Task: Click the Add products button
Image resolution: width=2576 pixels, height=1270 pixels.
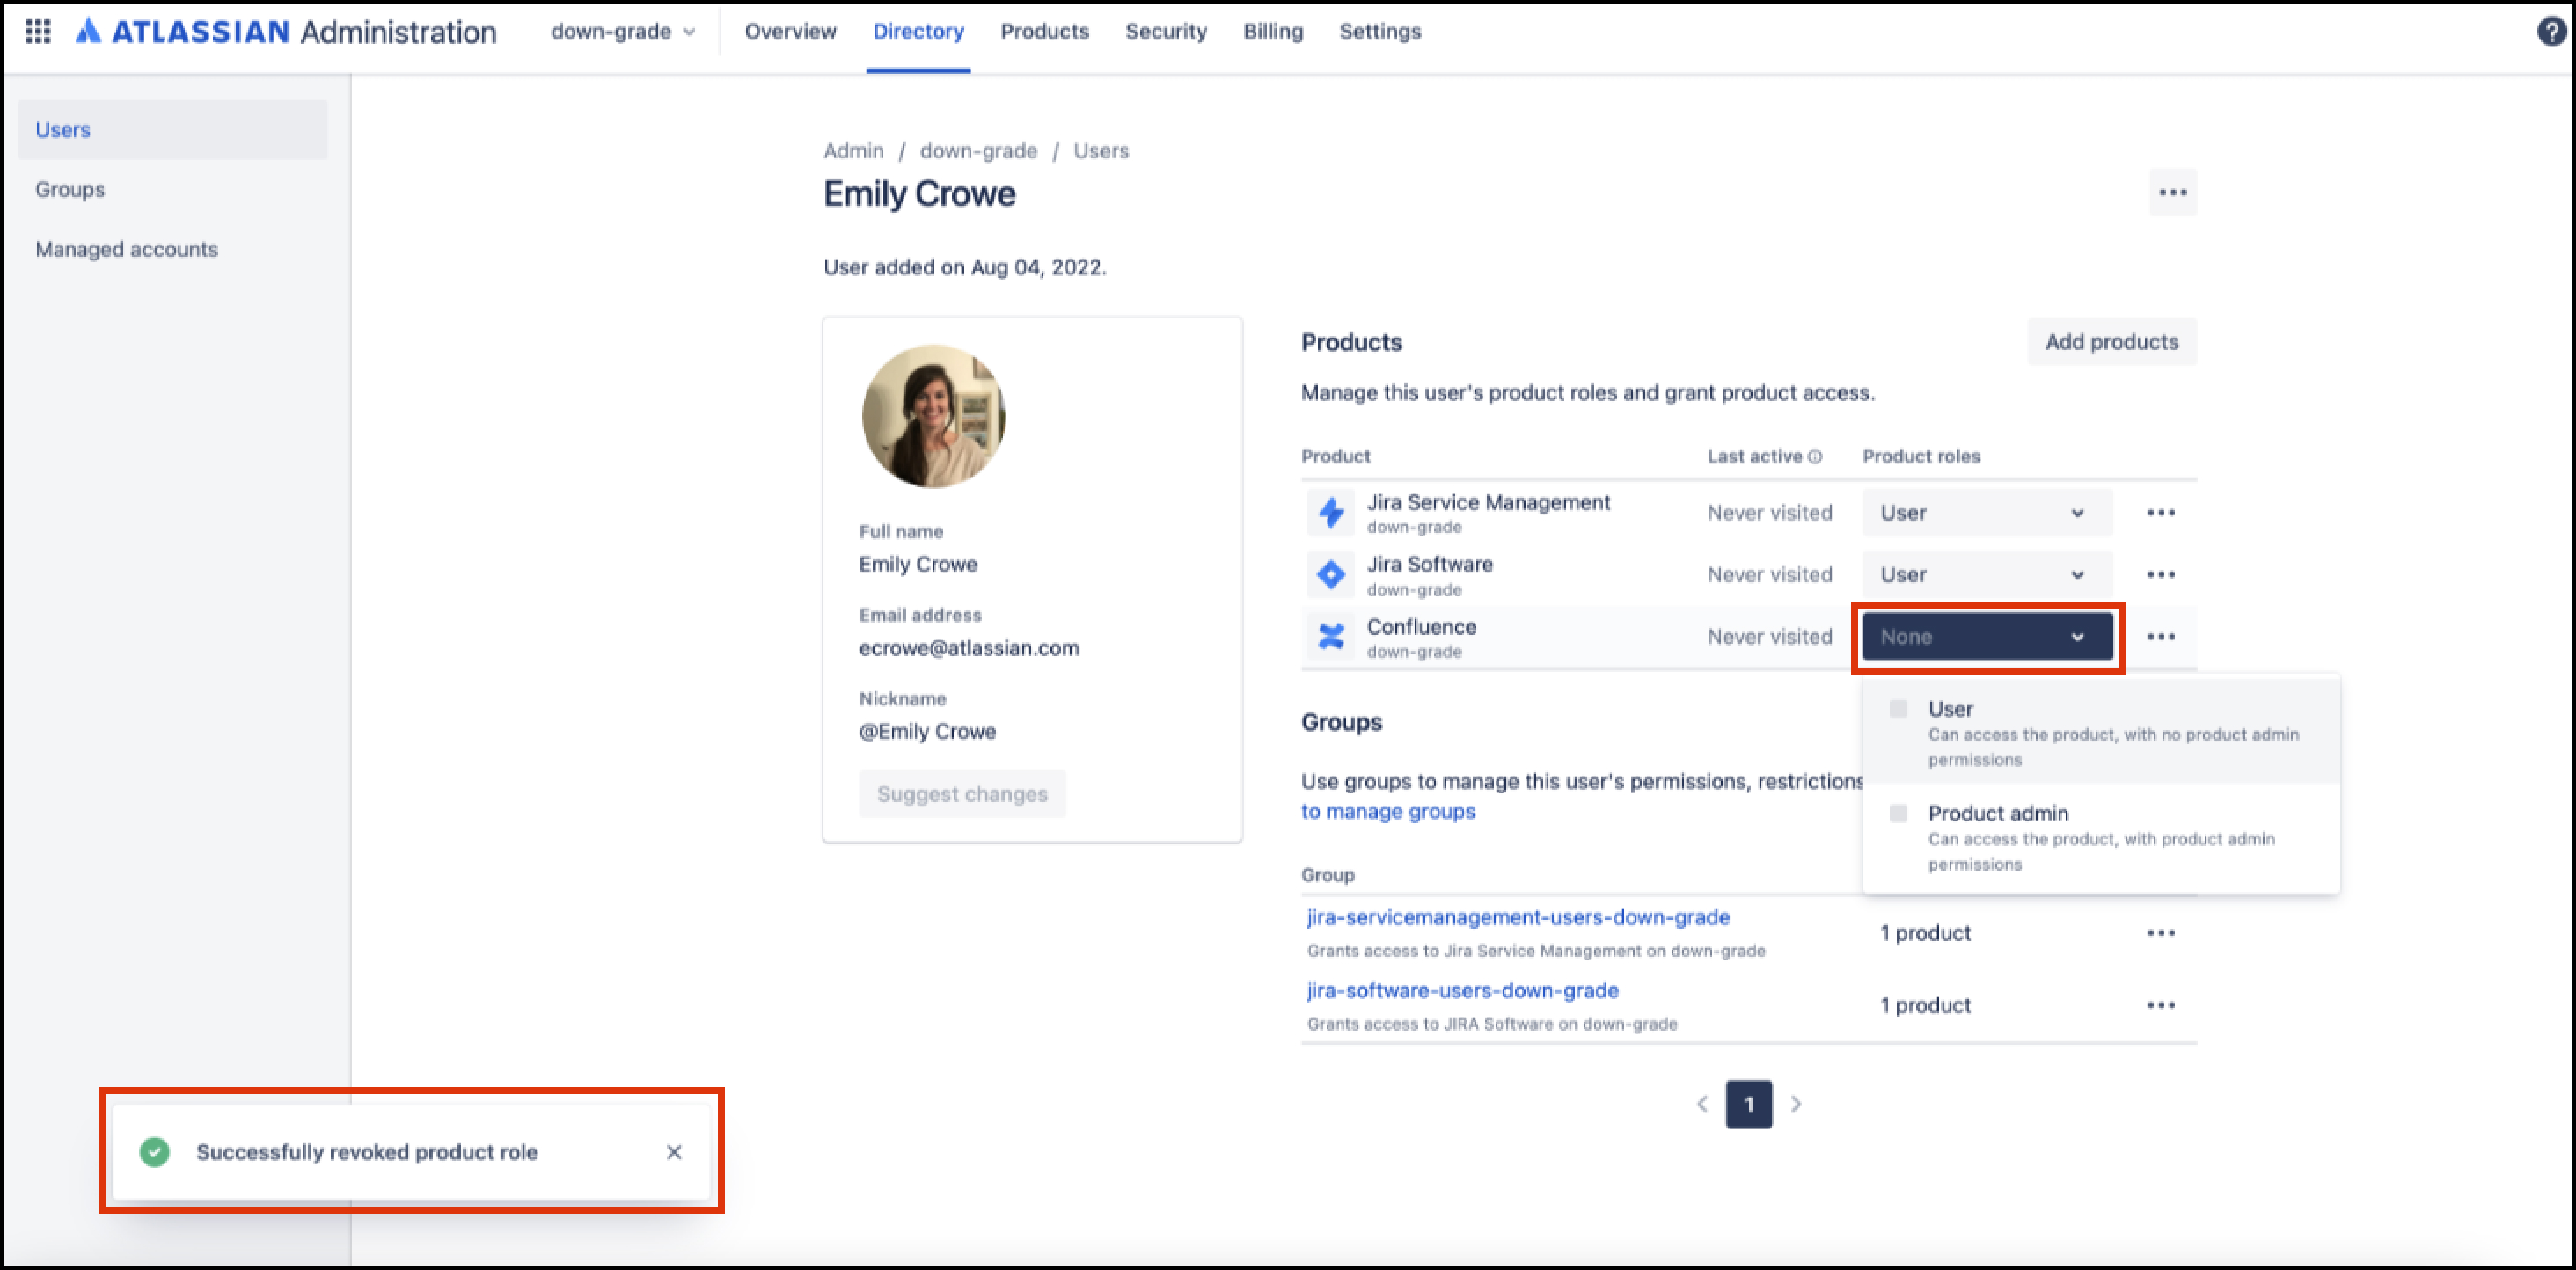Action: coord(2111,342)
